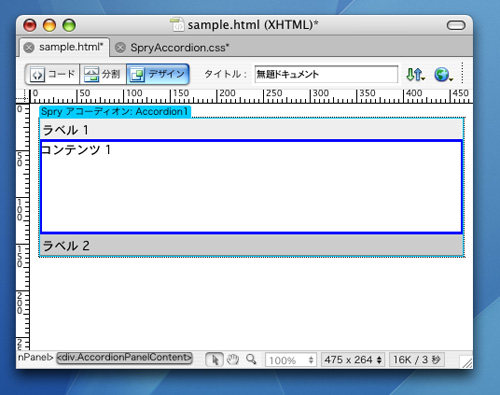This screenshot has height=395, width=500.
Task: Open the 100% zoom level dropdown
Action: coord(290,360)
